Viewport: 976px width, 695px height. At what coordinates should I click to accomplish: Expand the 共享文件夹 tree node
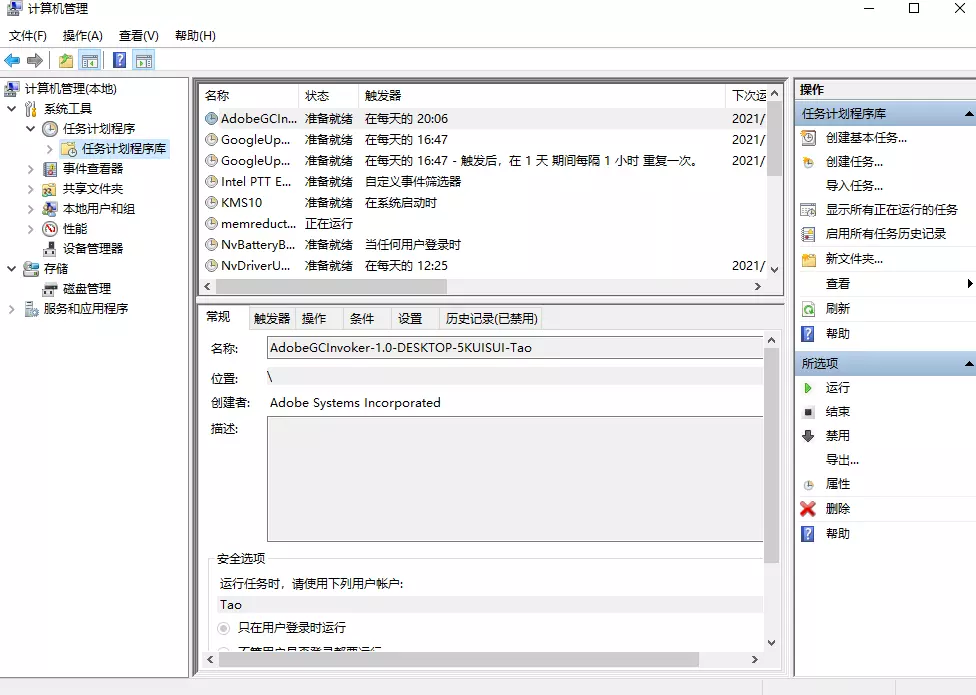pos(30,189)
